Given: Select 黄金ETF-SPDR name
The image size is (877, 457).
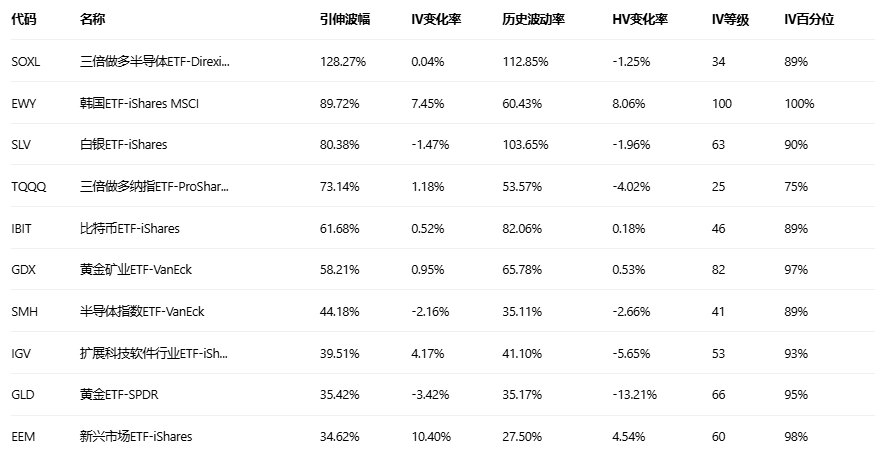Looking at the screenshot, I should click(x=118, y=394).
